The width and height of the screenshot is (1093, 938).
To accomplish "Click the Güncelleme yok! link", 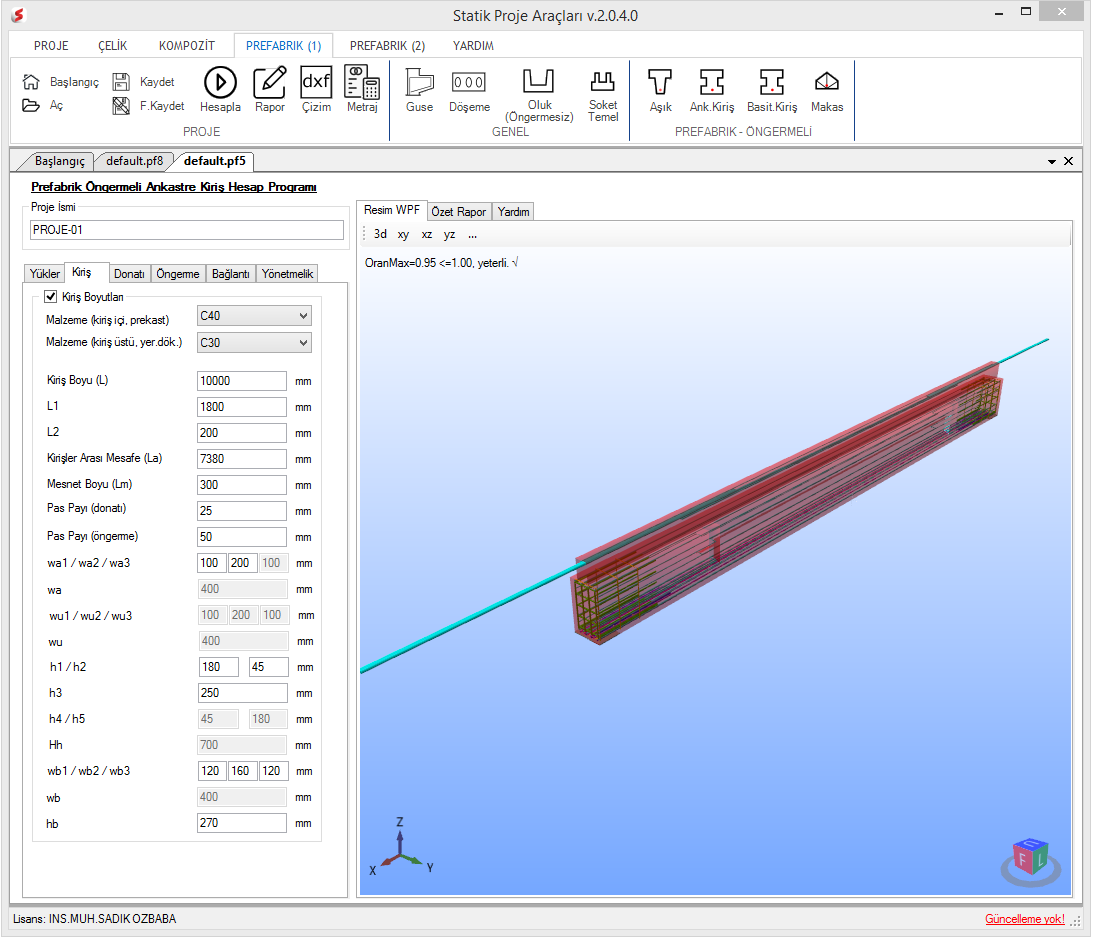I will click(x=1025, y=919).
